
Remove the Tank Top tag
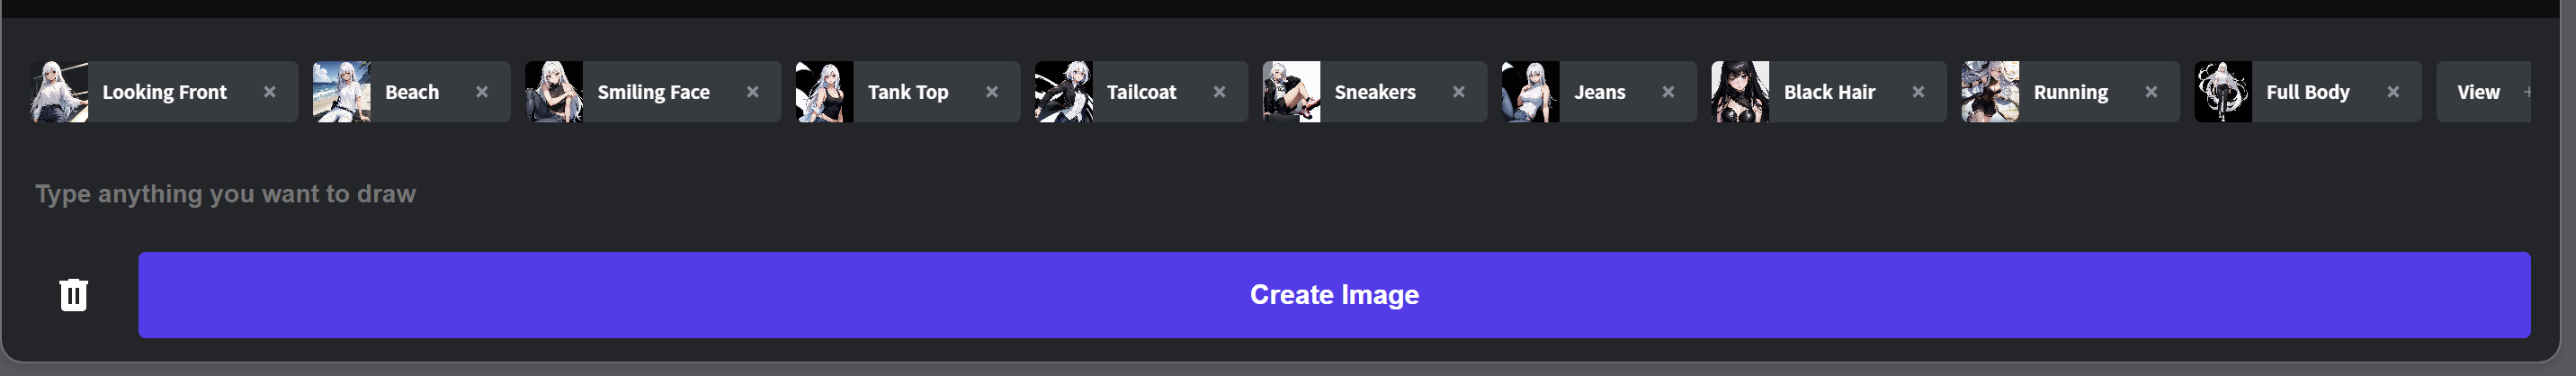992,92
